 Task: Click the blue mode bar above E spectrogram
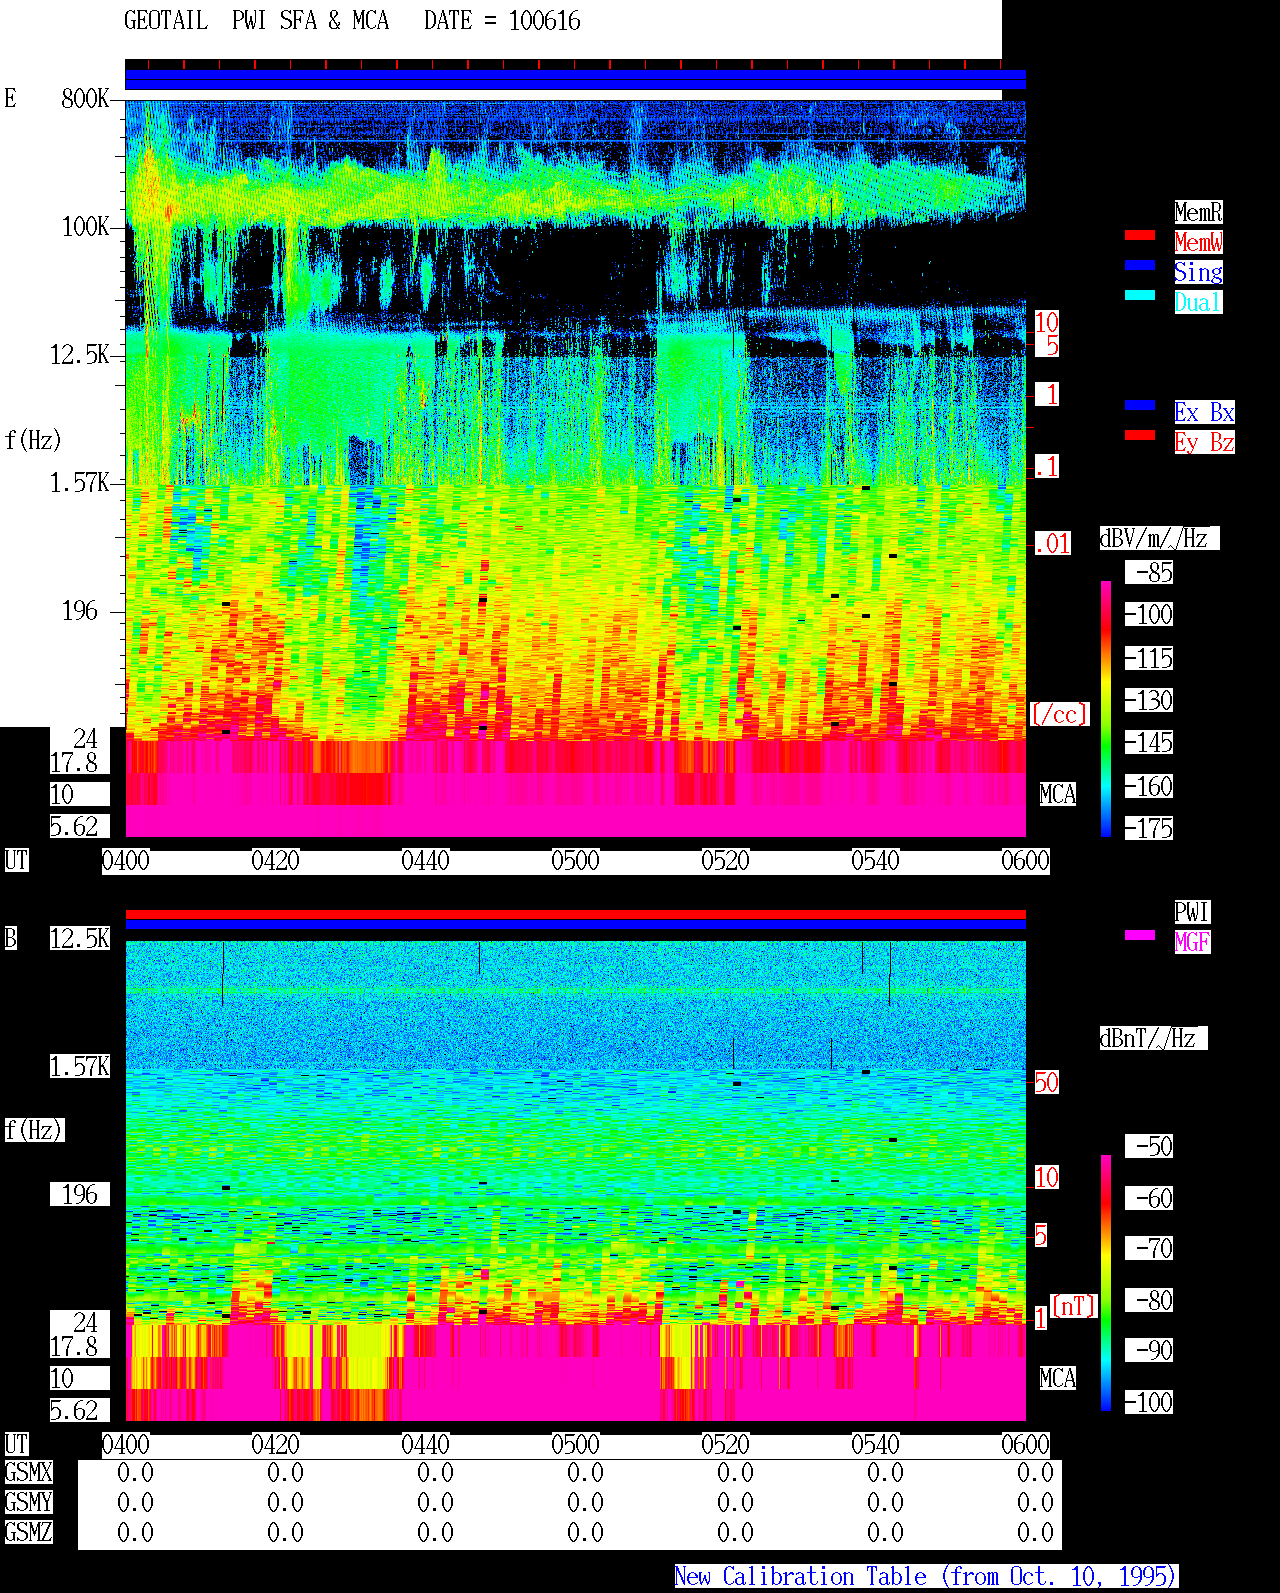pos(575,80)
